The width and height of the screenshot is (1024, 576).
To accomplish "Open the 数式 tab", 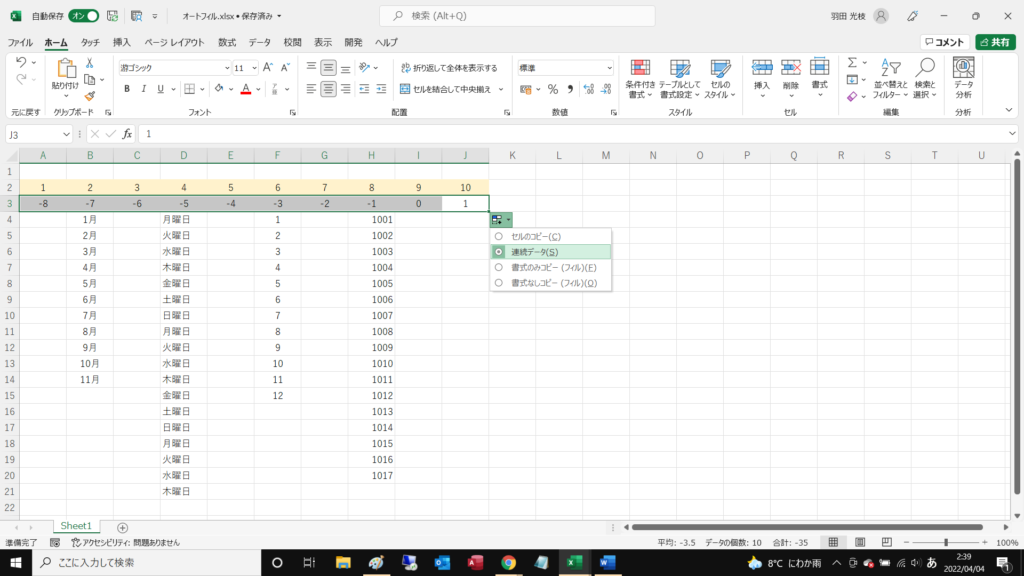I will [x=227, y=42].
